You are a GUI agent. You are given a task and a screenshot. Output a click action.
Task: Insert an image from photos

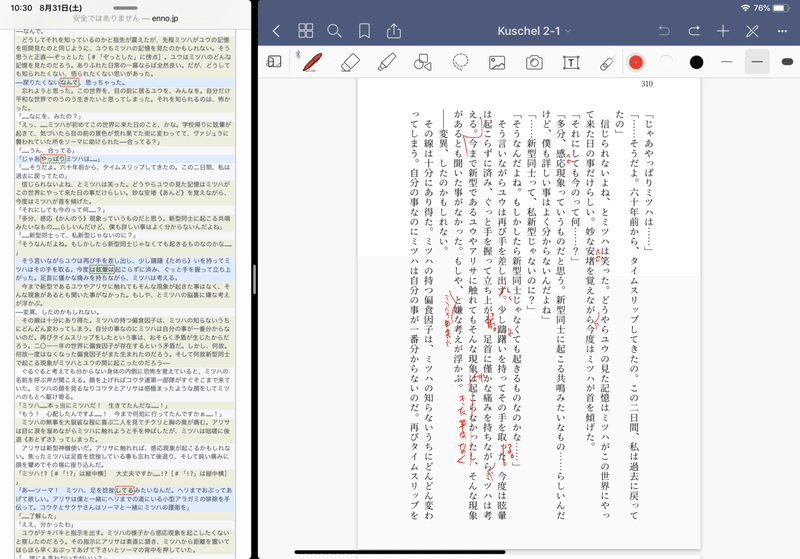point(497,63)
